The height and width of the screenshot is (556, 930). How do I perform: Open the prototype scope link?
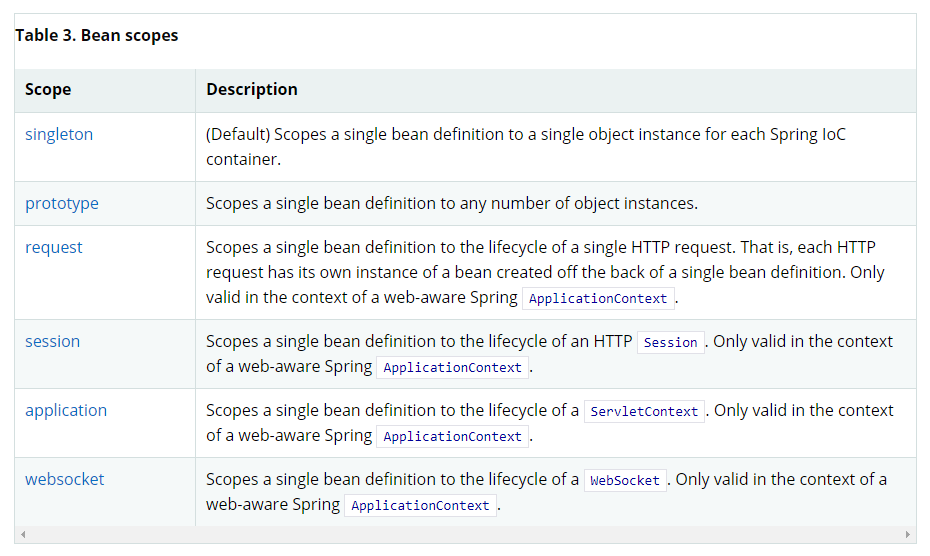[x=62, y=204]
